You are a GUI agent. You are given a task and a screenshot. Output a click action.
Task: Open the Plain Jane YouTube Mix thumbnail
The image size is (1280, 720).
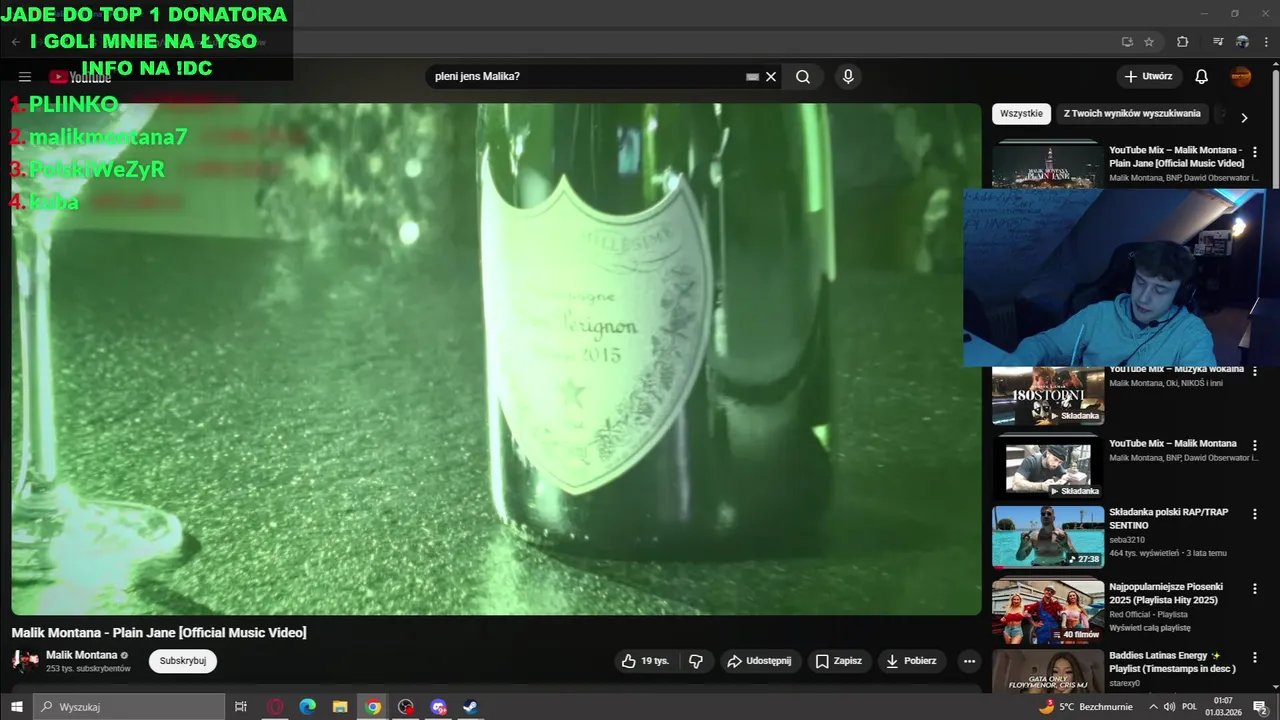(x=1048, y=164)
